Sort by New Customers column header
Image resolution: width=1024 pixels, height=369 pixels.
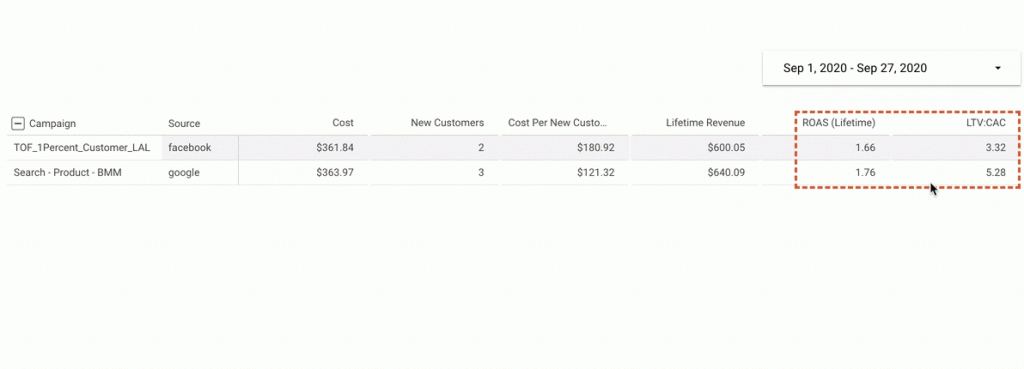(447, 122)
